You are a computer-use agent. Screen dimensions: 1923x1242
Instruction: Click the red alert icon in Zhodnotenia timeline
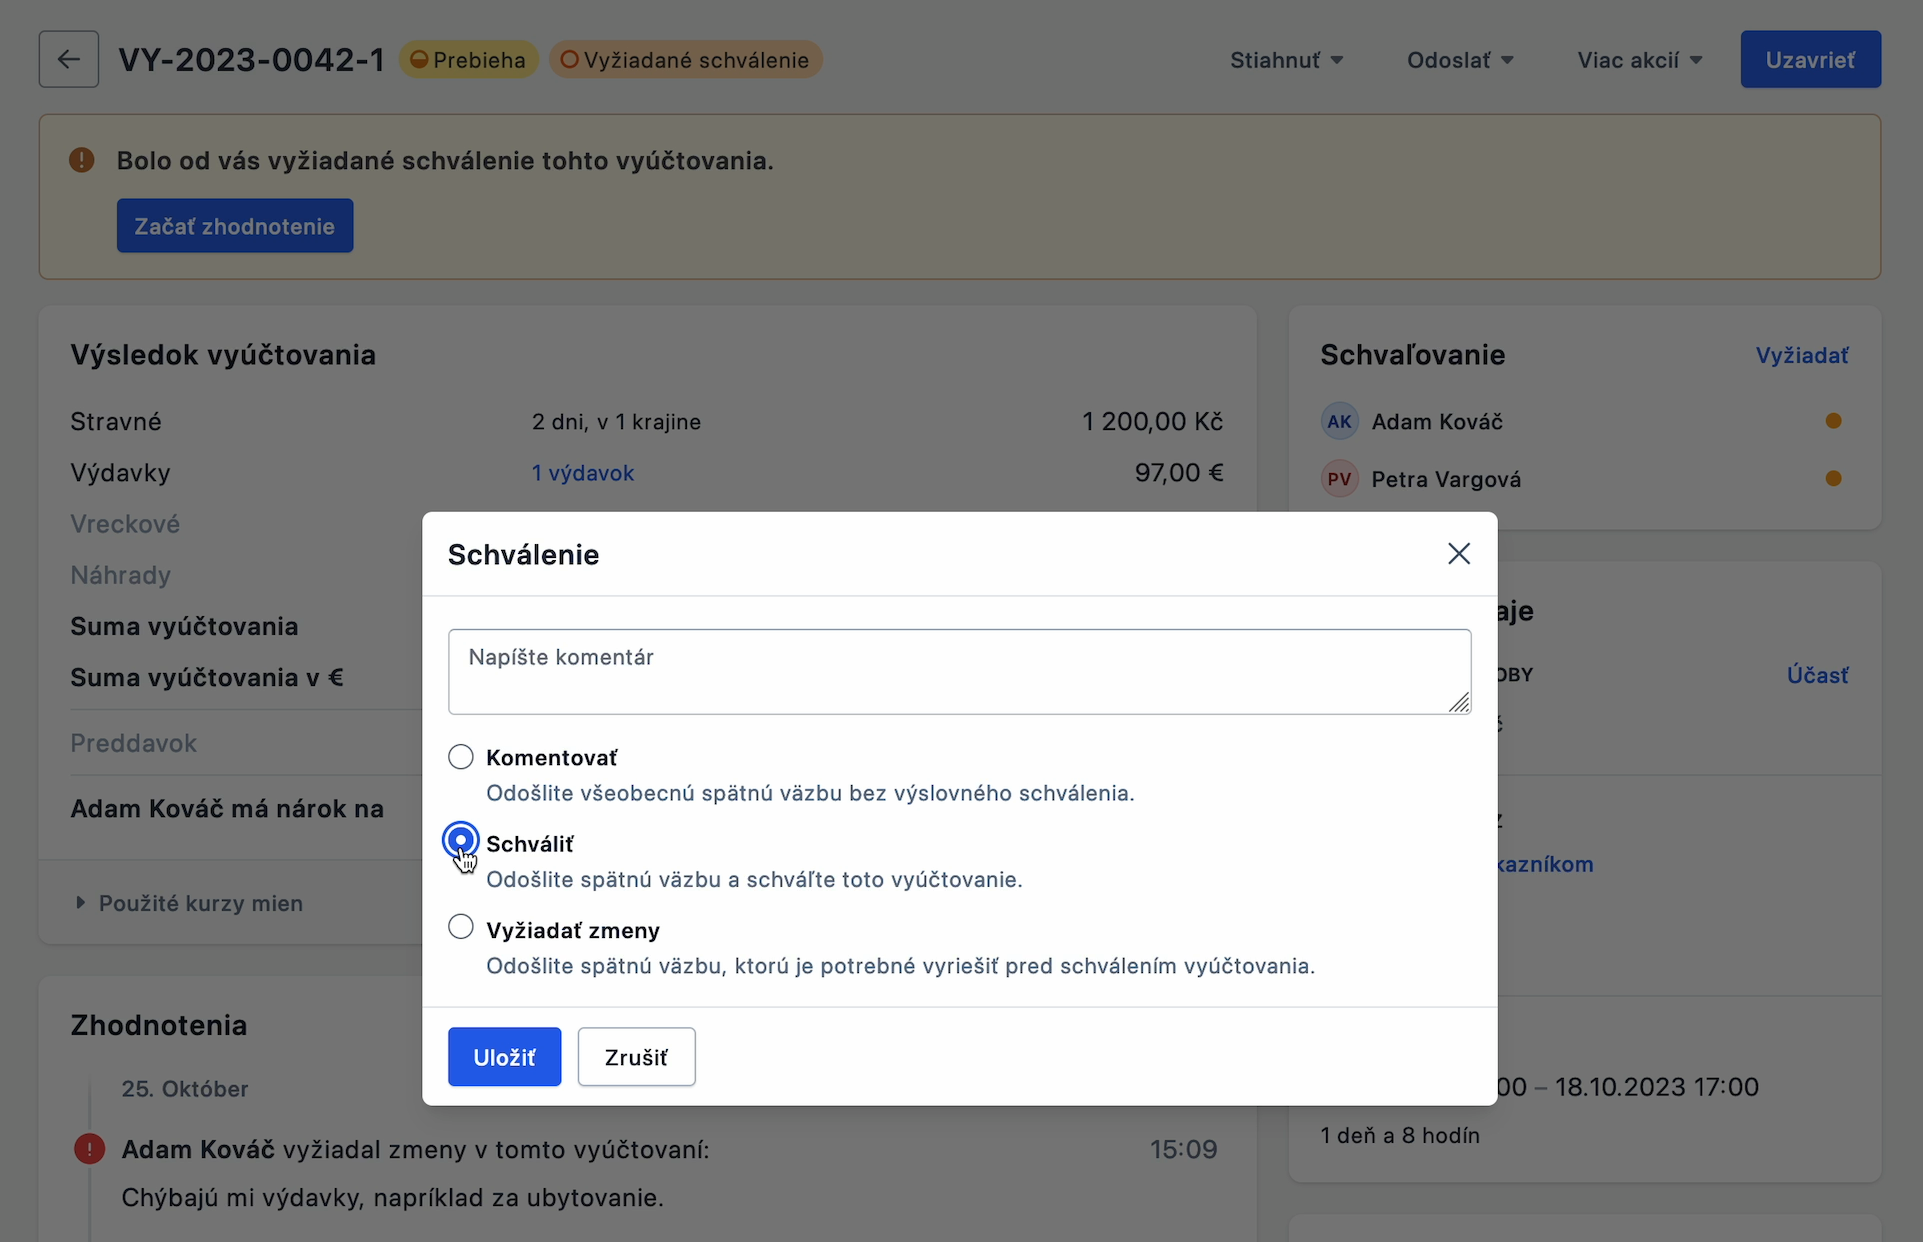(x=89, y=1148)
